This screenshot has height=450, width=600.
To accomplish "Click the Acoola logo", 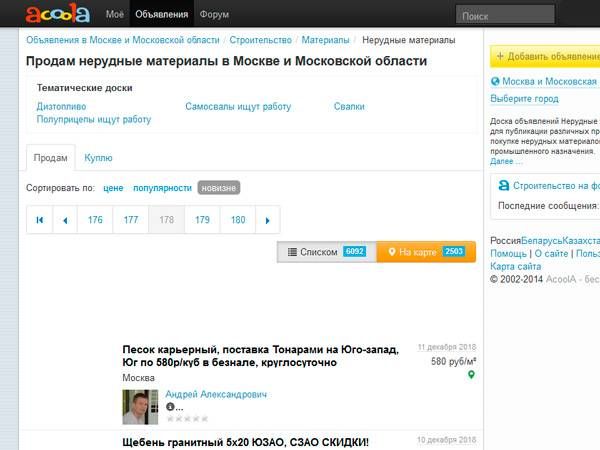I will (57, 14).
